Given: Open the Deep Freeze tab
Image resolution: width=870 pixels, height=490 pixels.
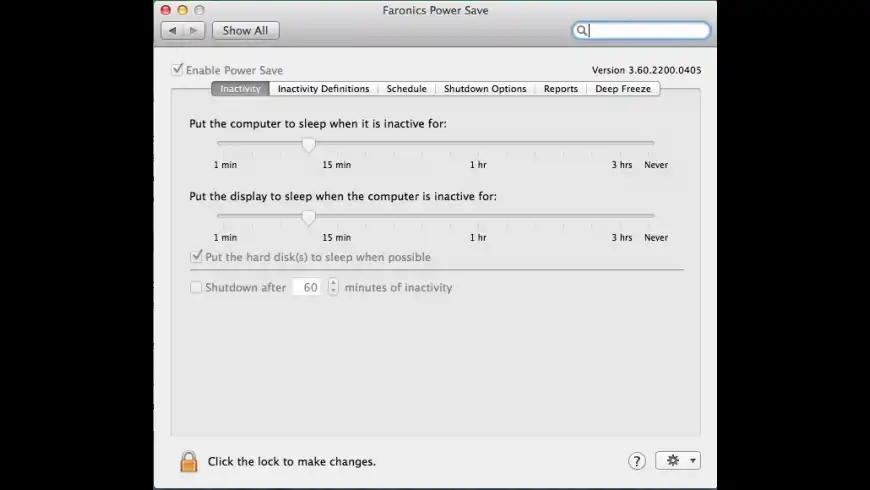Looking at the screenshot, I should click(623, 89).
